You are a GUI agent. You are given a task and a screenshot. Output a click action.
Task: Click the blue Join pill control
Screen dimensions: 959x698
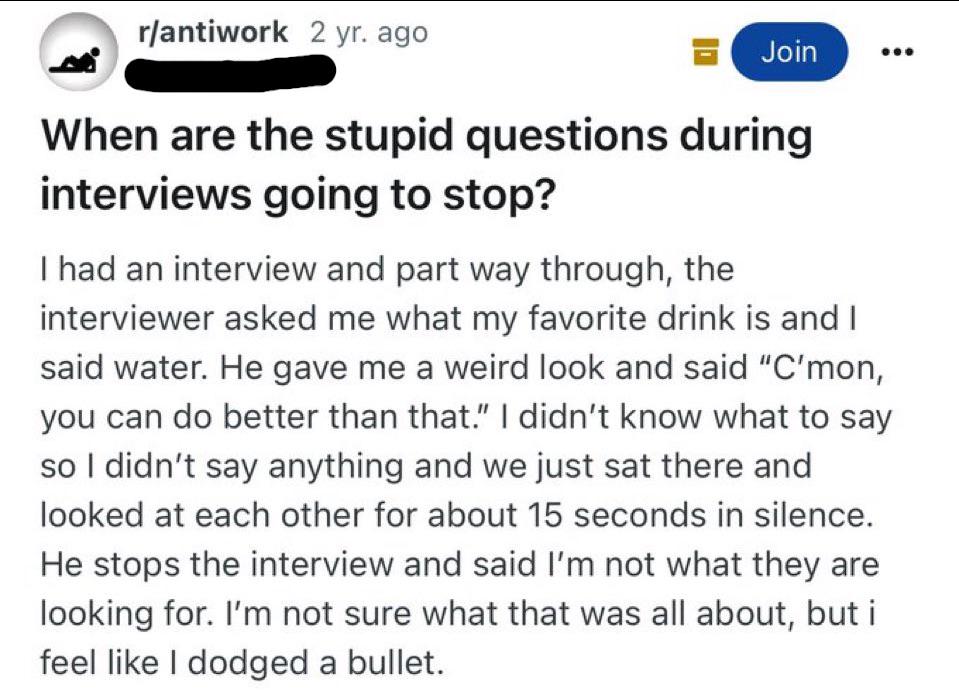788,51
